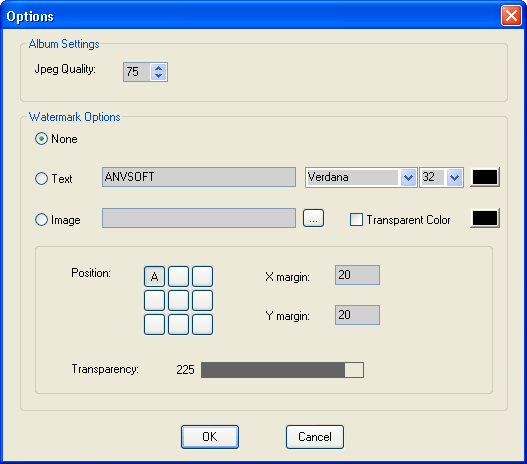The height and width of the screenshot is (464, 527).
Task: Click the Watermark Options heading
Action: [75, 117]
